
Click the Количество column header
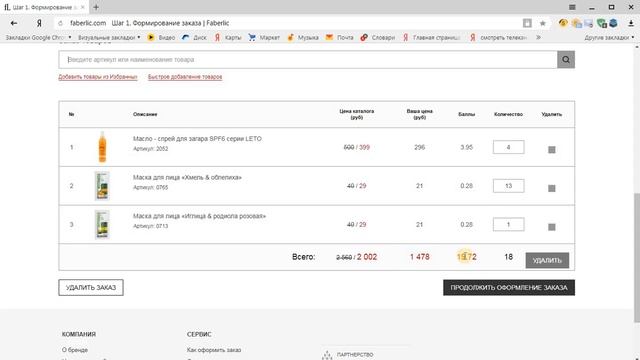point(508,114)
